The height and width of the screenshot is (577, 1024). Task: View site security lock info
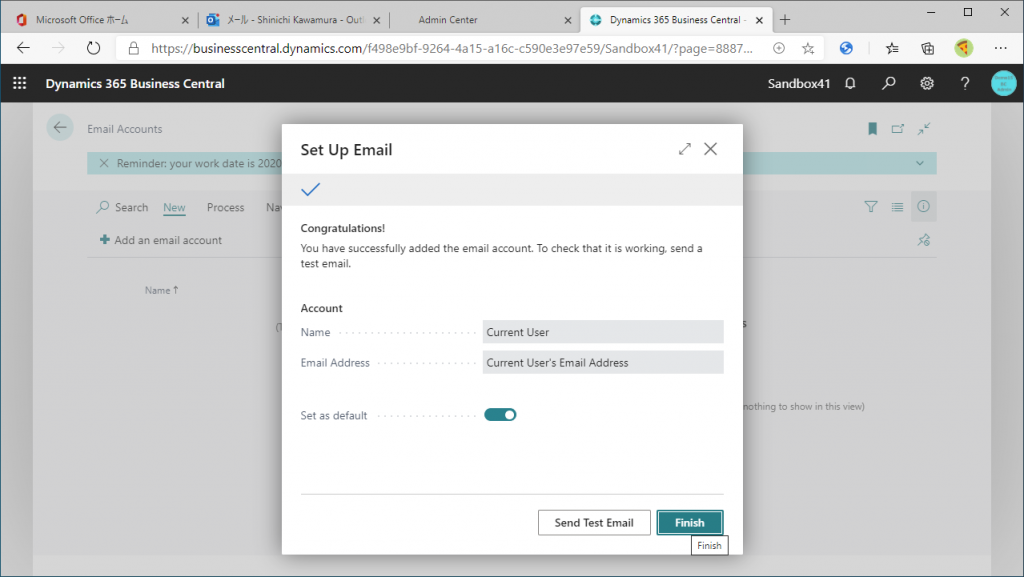[133, 48]
